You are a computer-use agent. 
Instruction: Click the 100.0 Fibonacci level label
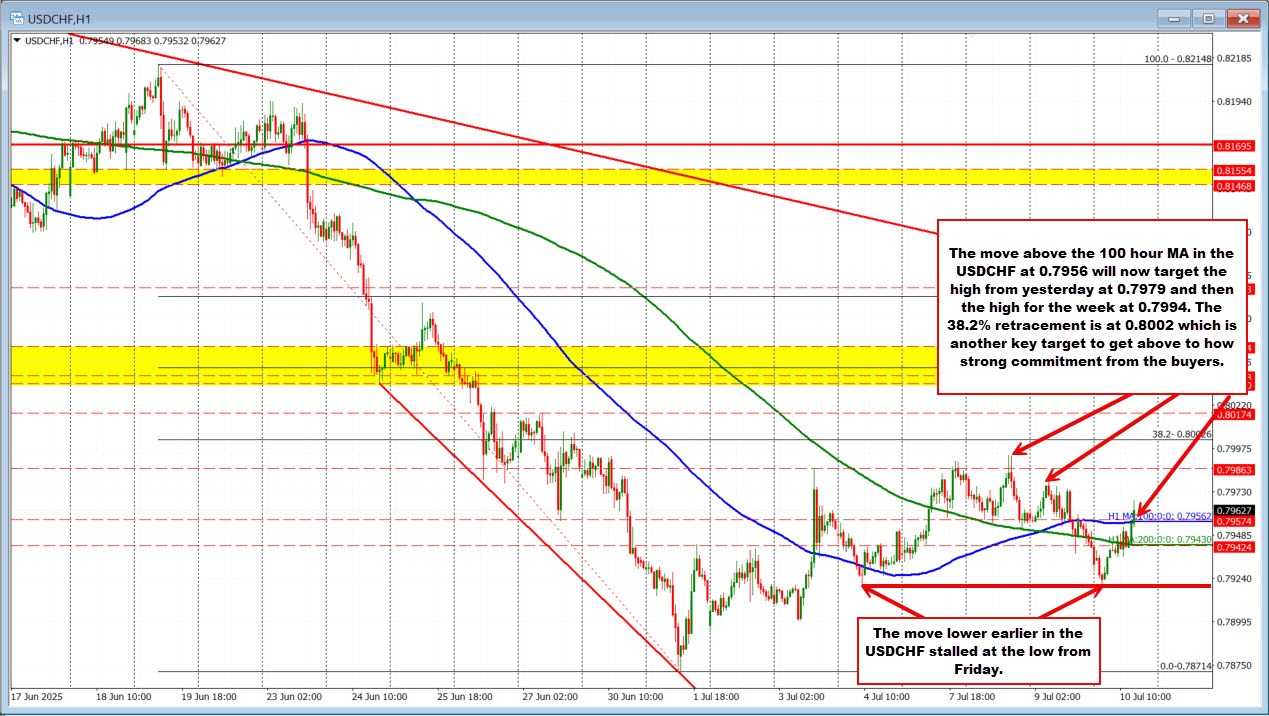click(x=1178, y=59)
